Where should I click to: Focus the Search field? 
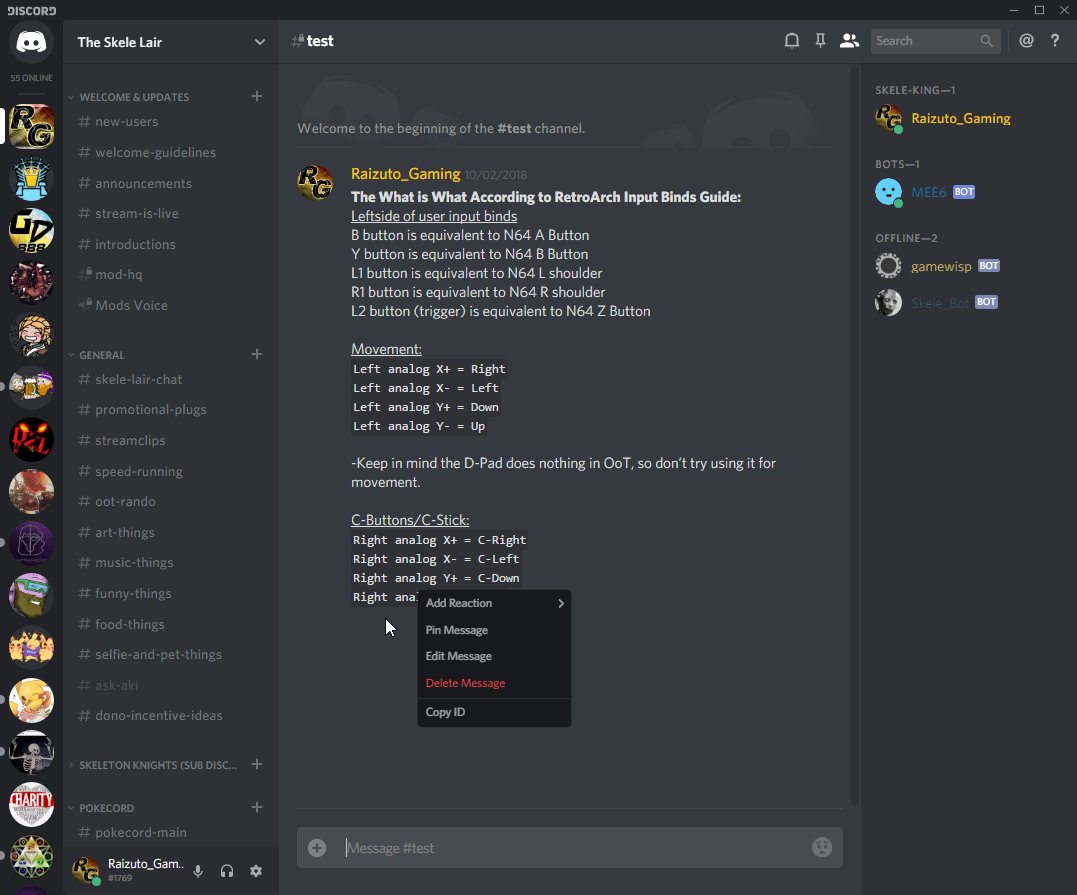tap(935, 41)
